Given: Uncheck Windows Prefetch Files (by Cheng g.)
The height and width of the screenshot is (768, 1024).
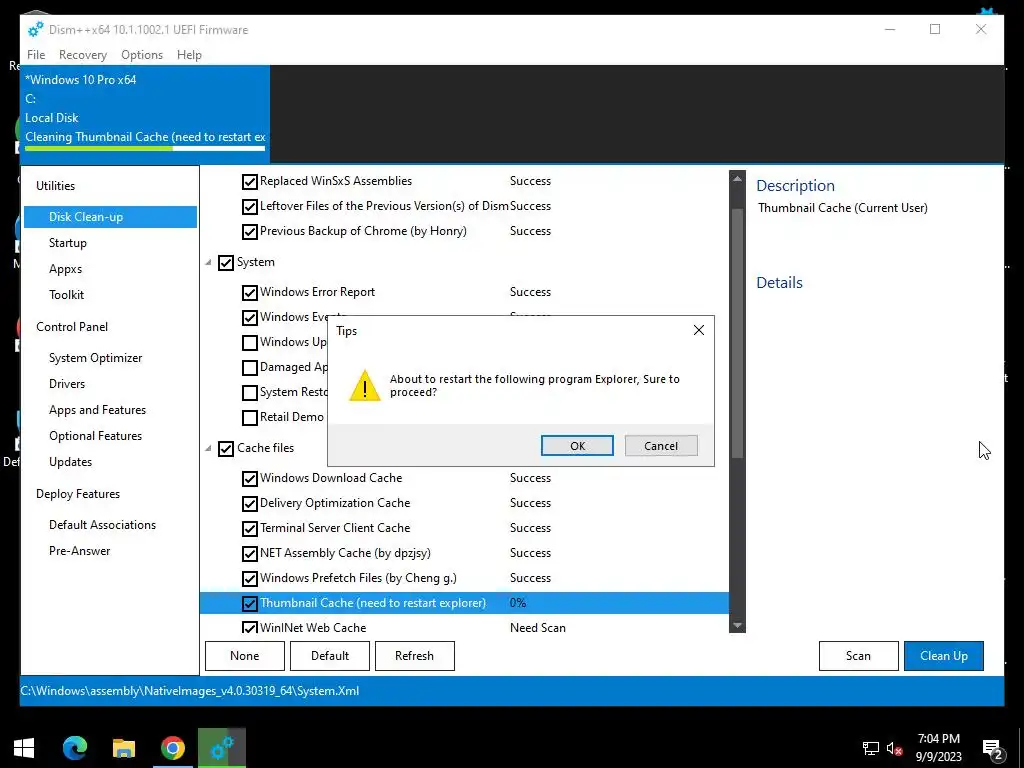Looking at the screenshot, I should point(249,579).
